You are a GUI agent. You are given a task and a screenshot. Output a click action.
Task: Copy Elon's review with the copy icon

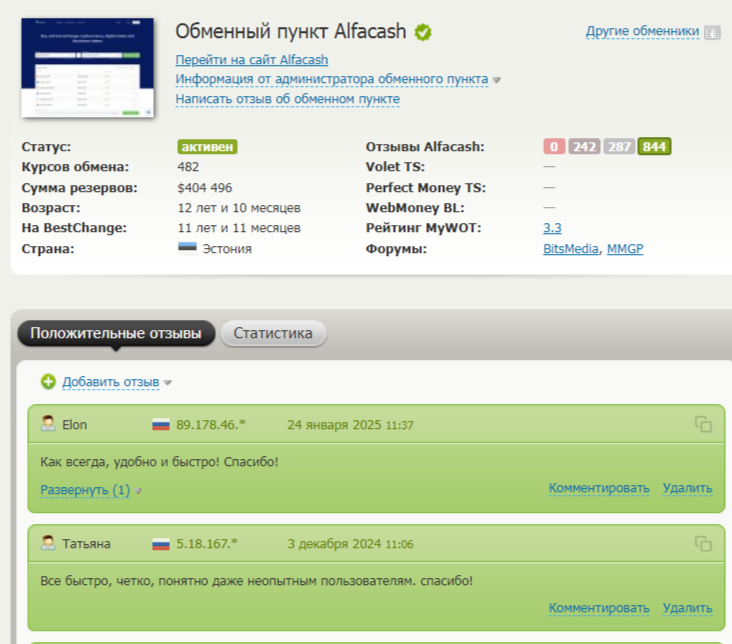coord(704,424)
